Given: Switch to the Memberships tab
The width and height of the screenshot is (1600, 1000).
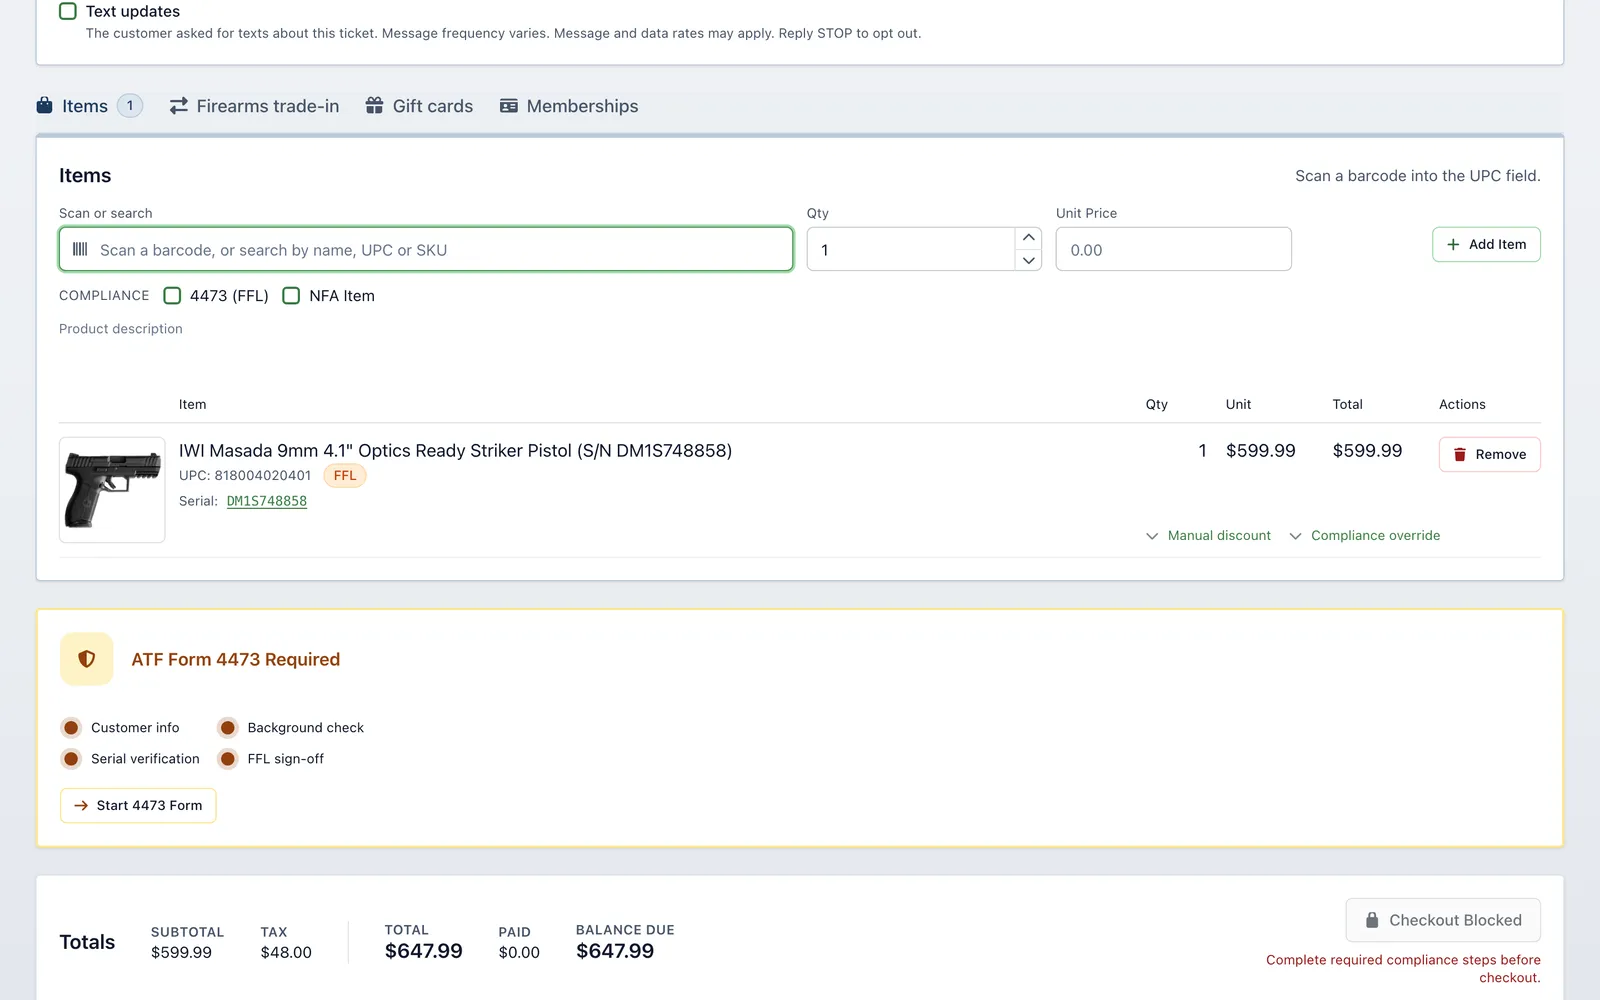Looking at the screenshot, I should pyautogui.click(x=569, y=106).
